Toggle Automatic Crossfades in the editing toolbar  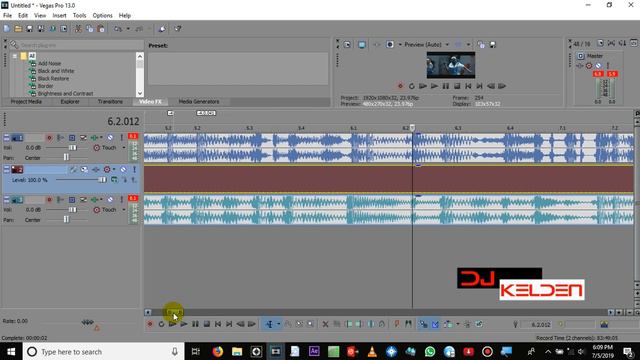tap(435, 324)
